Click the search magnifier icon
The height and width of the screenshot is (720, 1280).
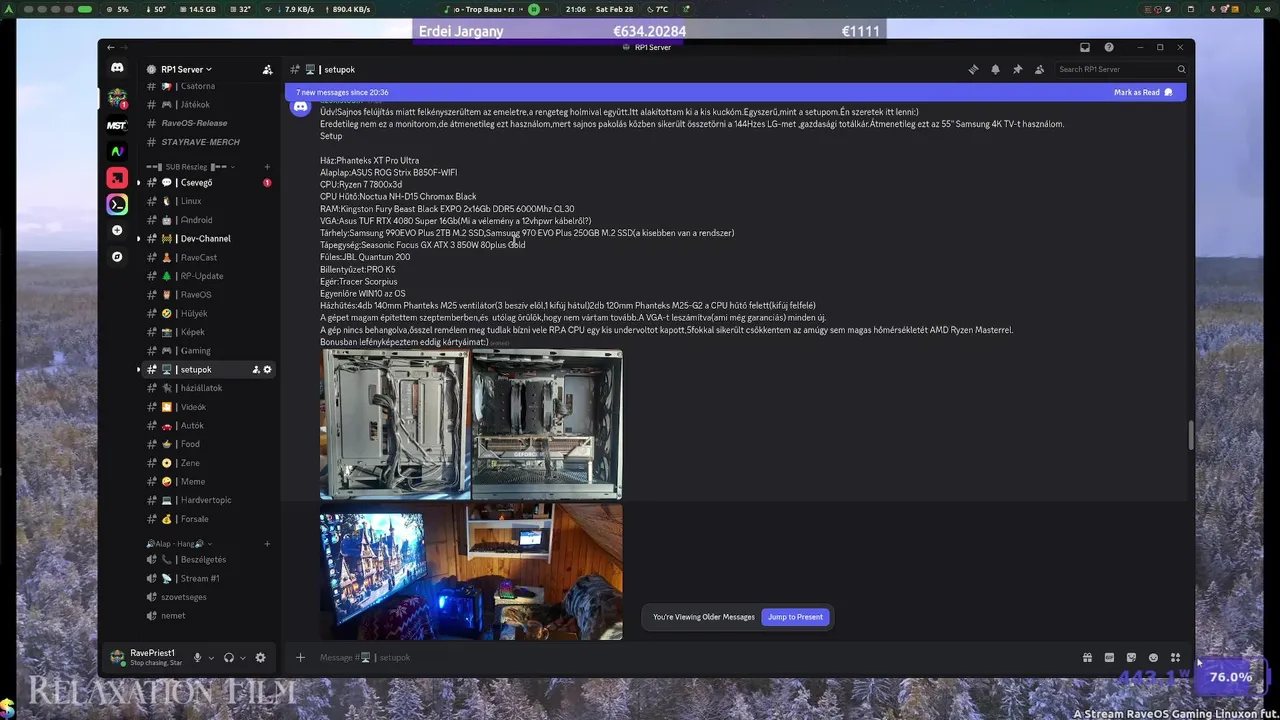click(x=1181, y=70)
